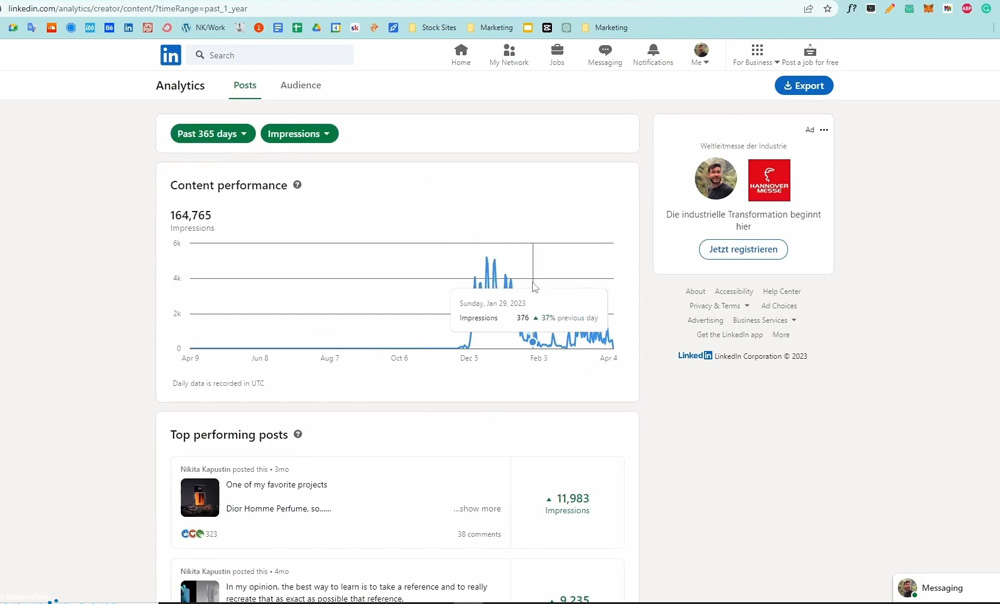This screenshot has height=604, width=1000.
Task: Expand the Me profile dropdown
Action: [x=700, y=54]
